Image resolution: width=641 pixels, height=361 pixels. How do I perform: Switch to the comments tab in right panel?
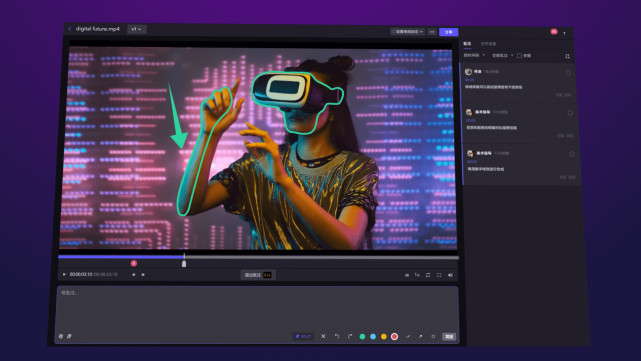(467, 44)
